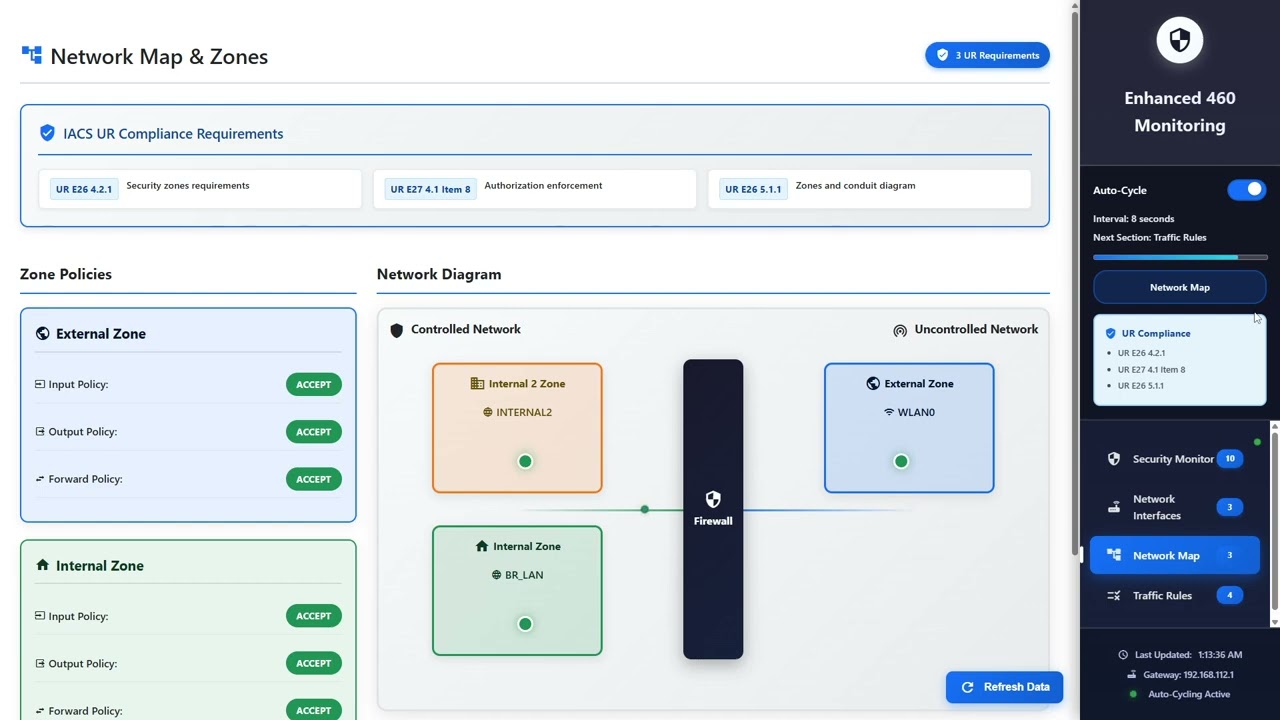Click the shield icon in the 3 UR Requirements badge

coord(942,55)
